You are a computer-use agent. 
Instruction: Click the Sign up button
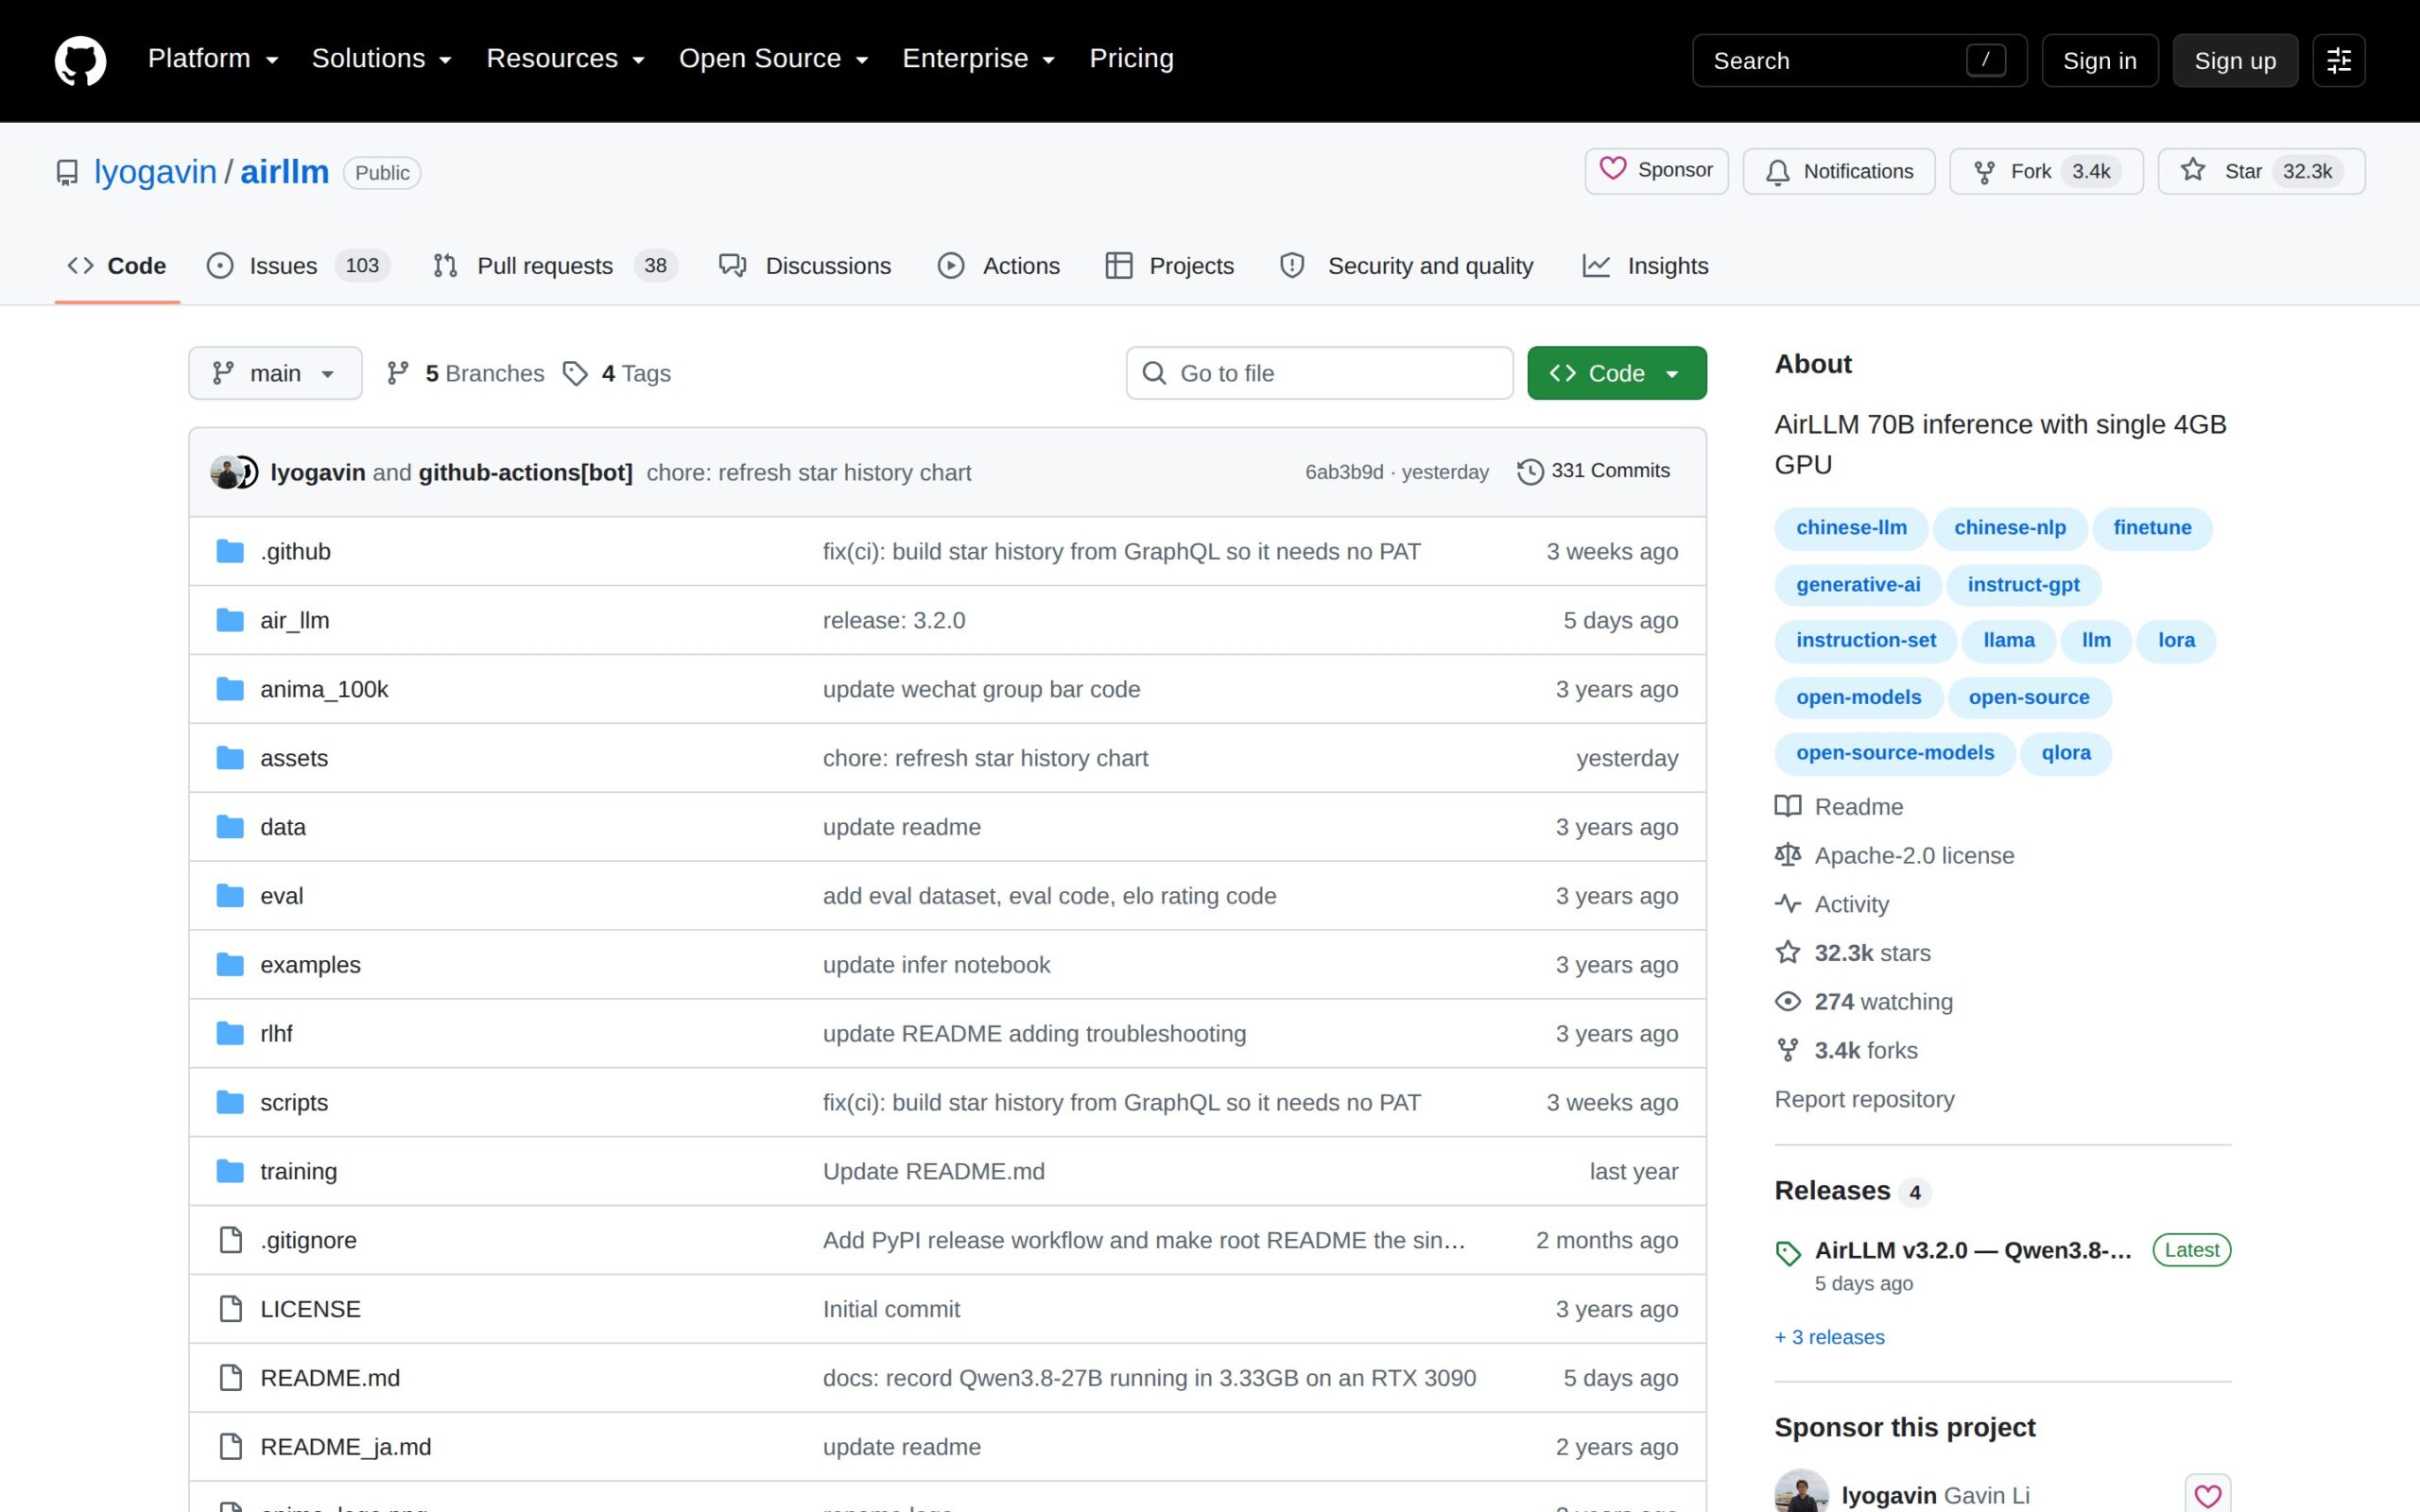[x=2234, y=61]
